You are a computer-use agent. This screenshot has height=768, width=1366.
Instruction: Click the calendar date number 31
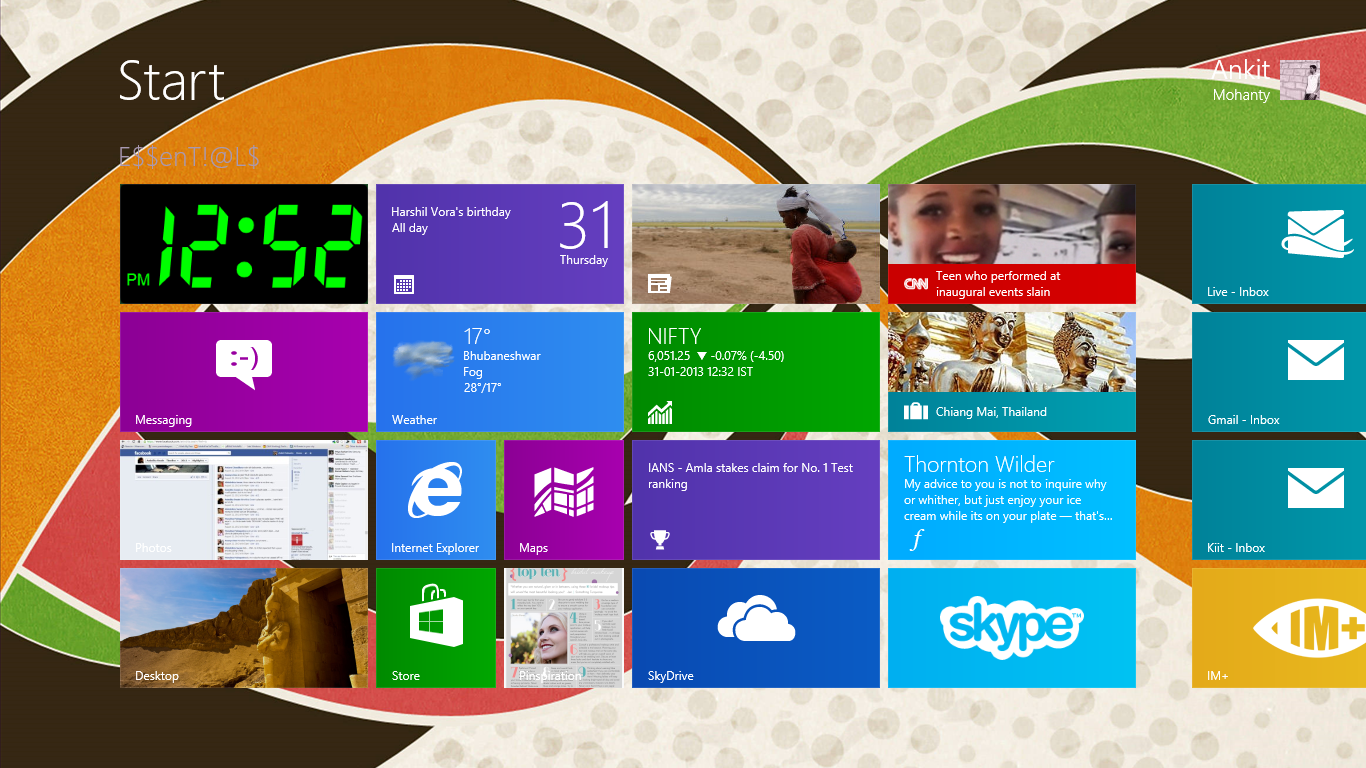pyautogui.click(x=584, y=225)
